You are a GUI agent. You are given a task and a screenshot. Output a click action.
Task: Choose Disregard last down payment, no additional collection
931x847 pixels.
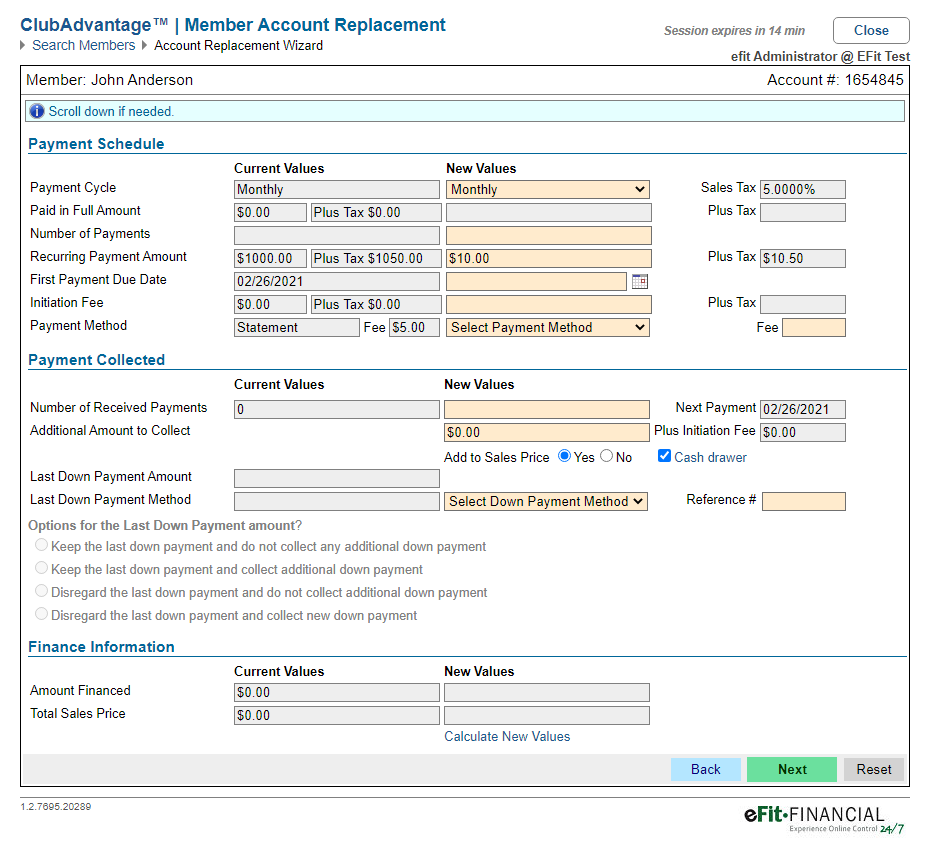pos(41,591)
